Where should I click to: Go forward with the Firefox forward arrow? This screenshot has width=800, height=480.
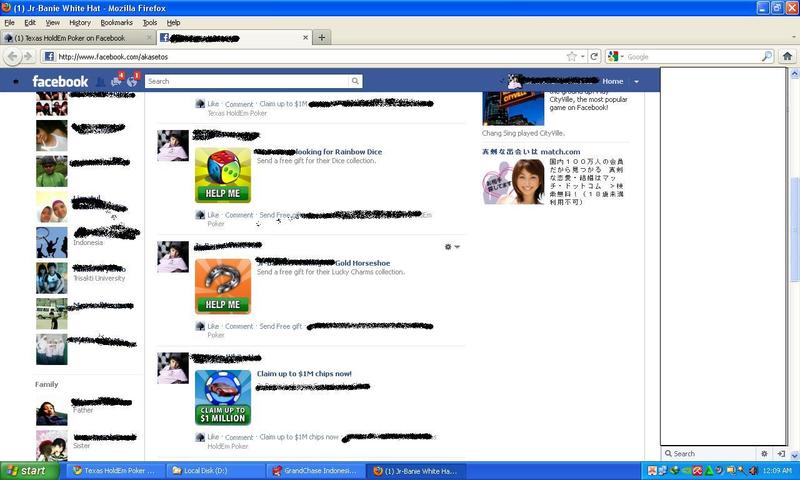pos(28,57)
